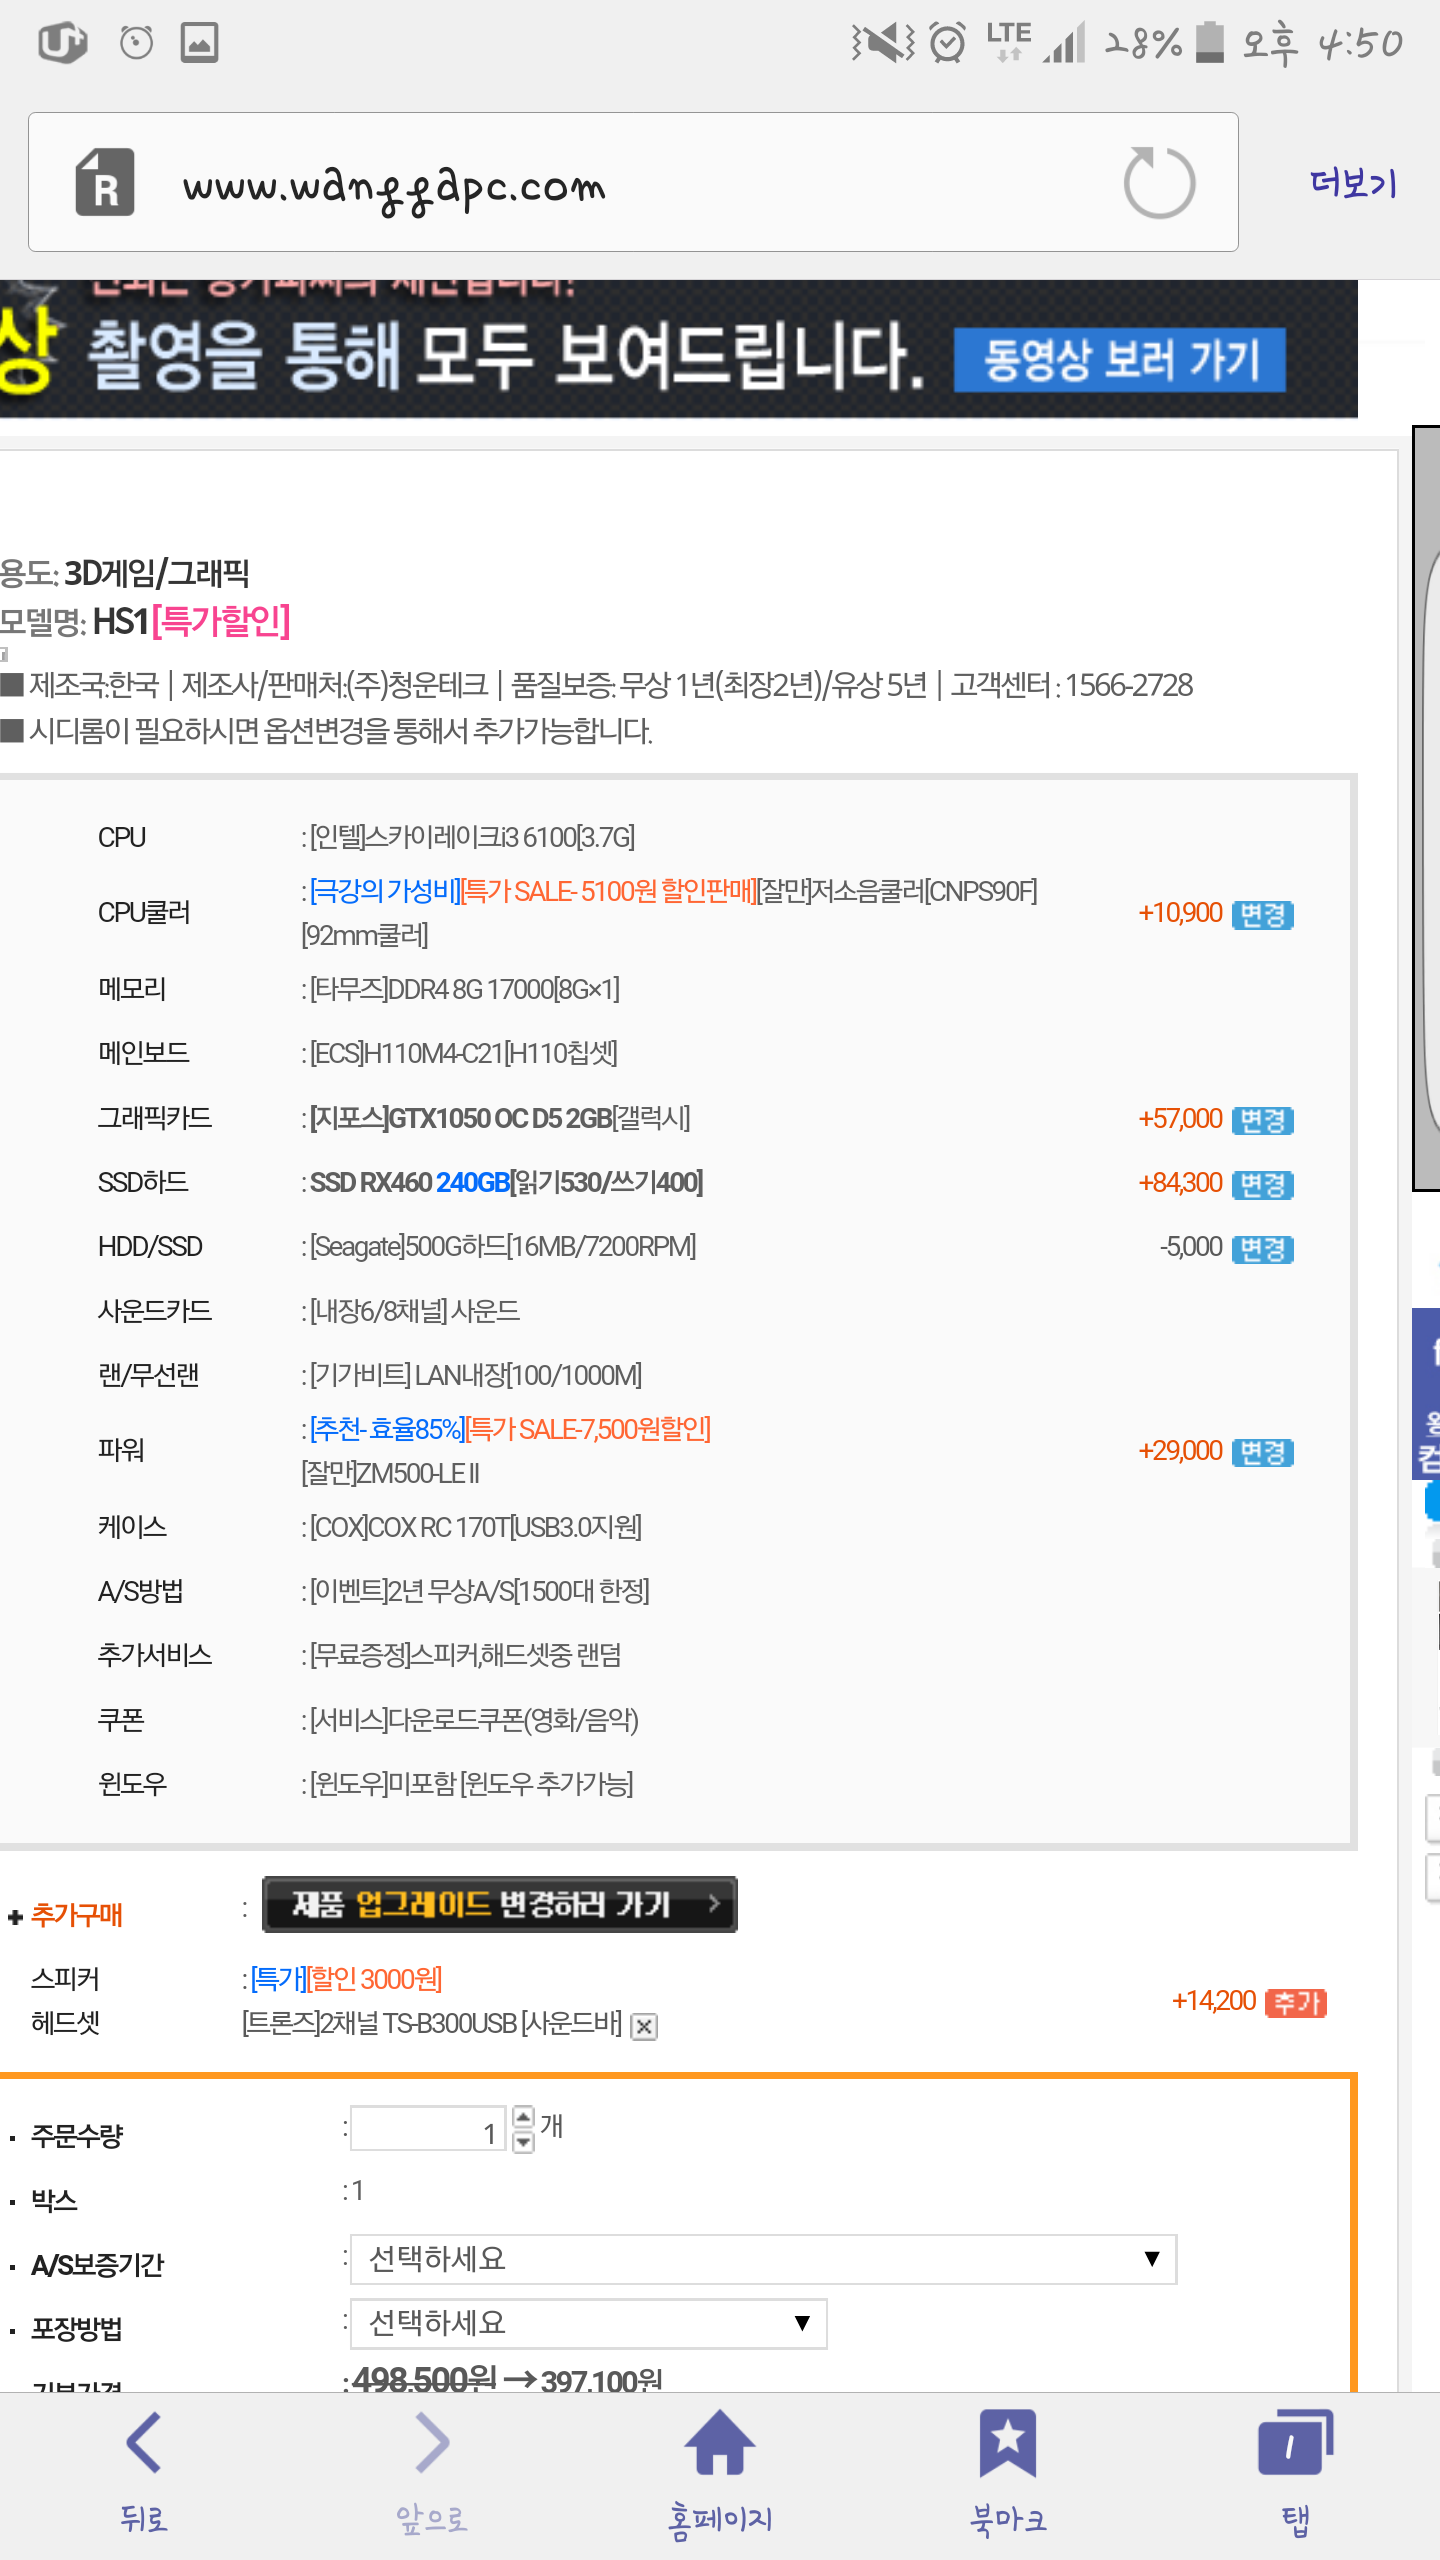Click the 고객센터 1566-2728 text
This screenshot has width=1440, height=2560.
(1071, 685)
